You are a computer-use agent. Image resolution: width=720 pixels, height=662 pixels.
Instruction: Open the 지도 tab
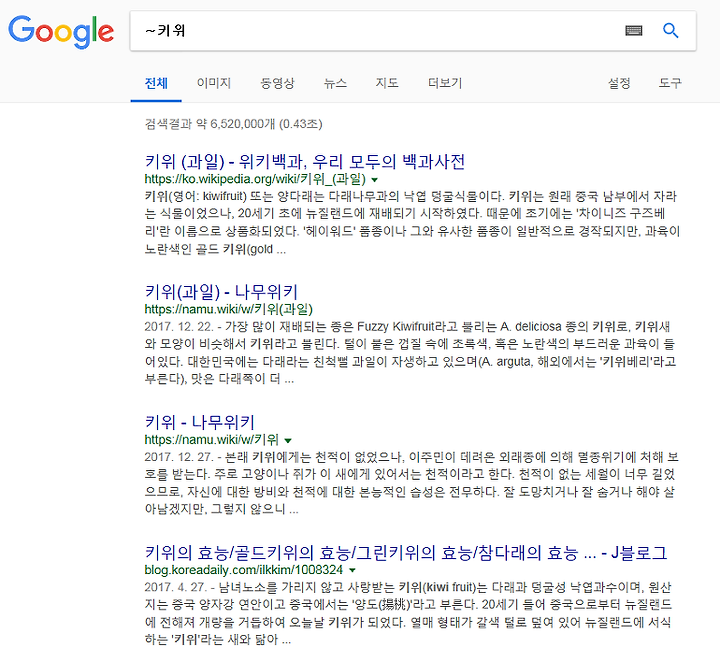387,83
